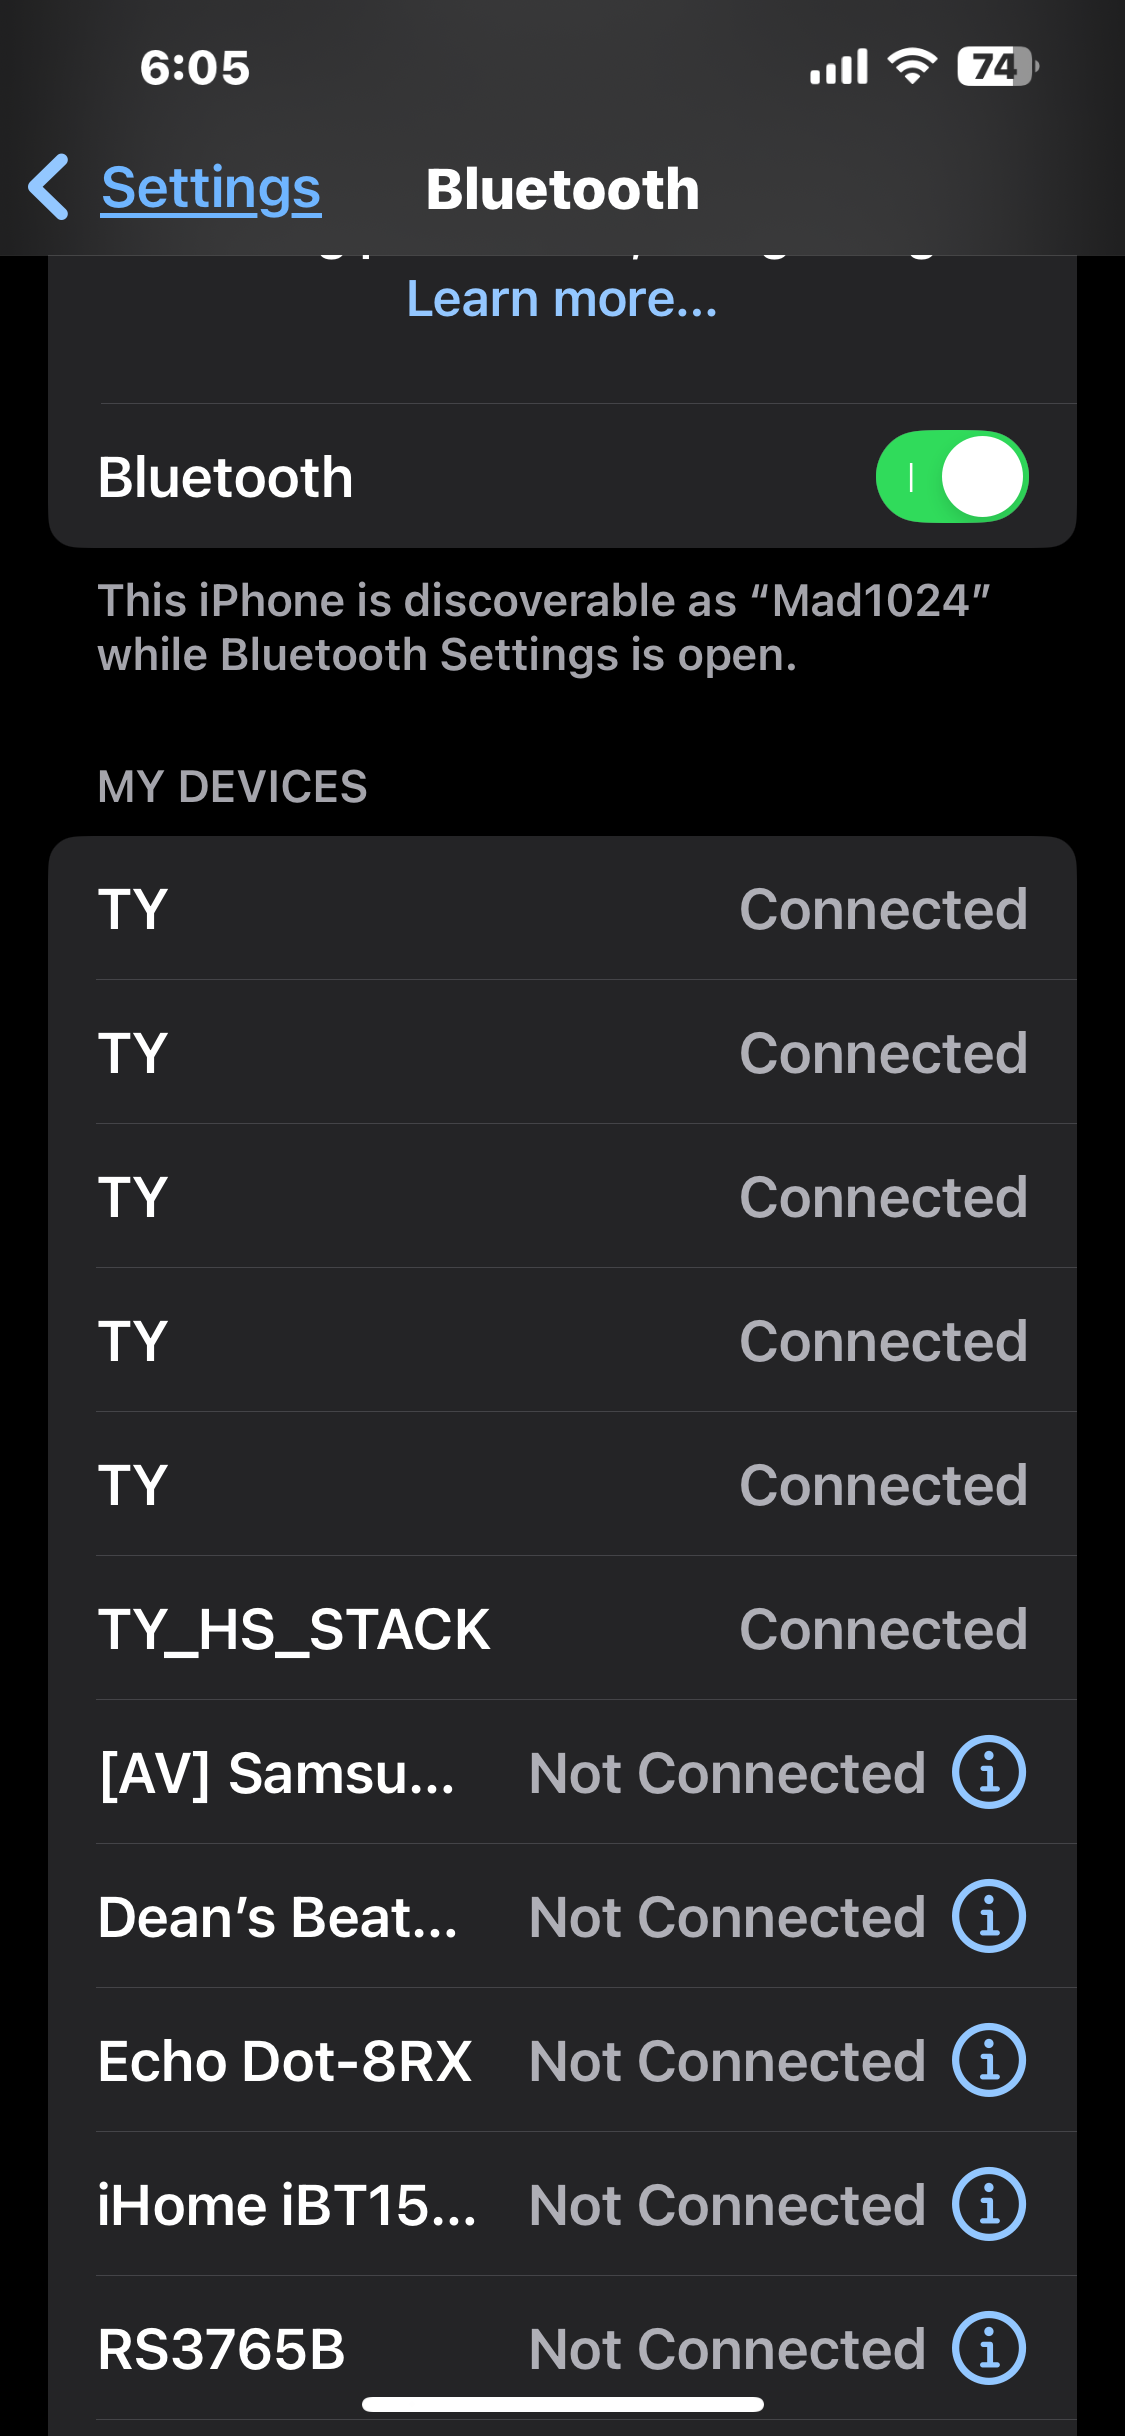This screenshot has width=1125, height=2436.
Task: Tap the [AV] Samsung device name
Action: coord(277,1773)
